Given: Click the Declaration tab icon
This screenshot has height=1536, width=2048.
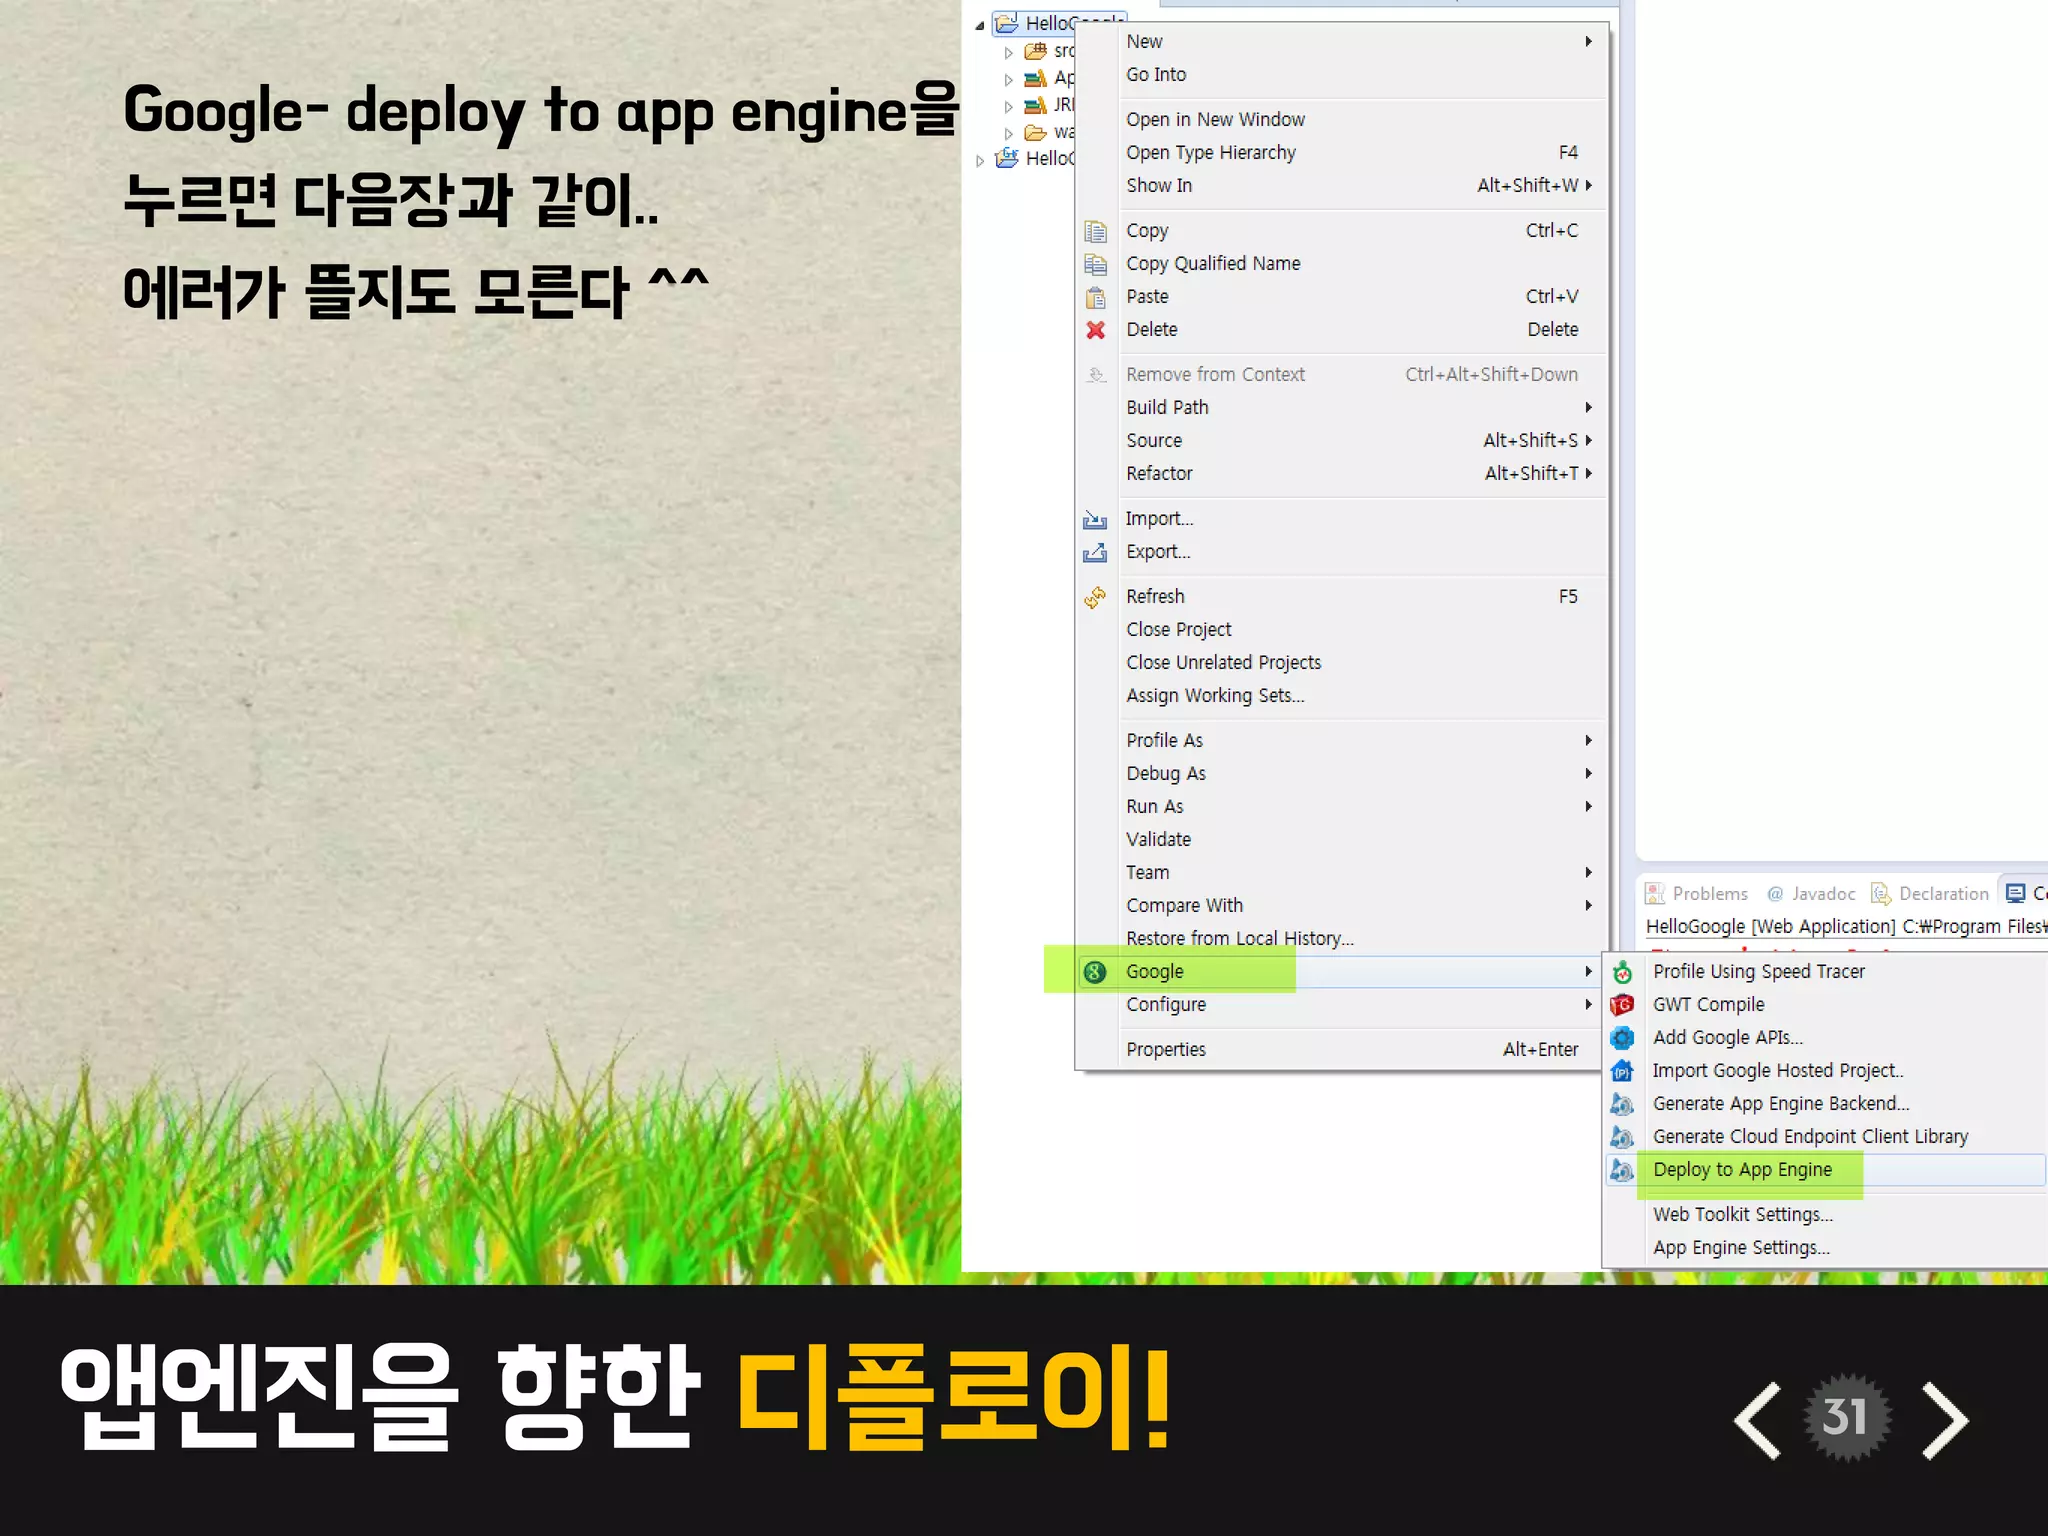Looking at the screenshot, I should coord(1881,894).
